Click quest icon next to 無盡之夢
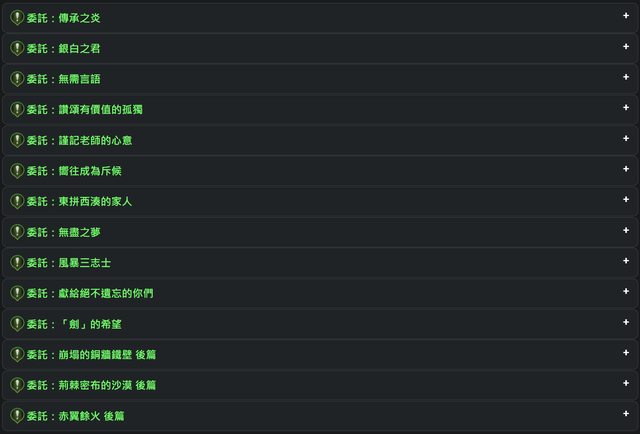This screenshot has height=434, width=640. [16, 232]
